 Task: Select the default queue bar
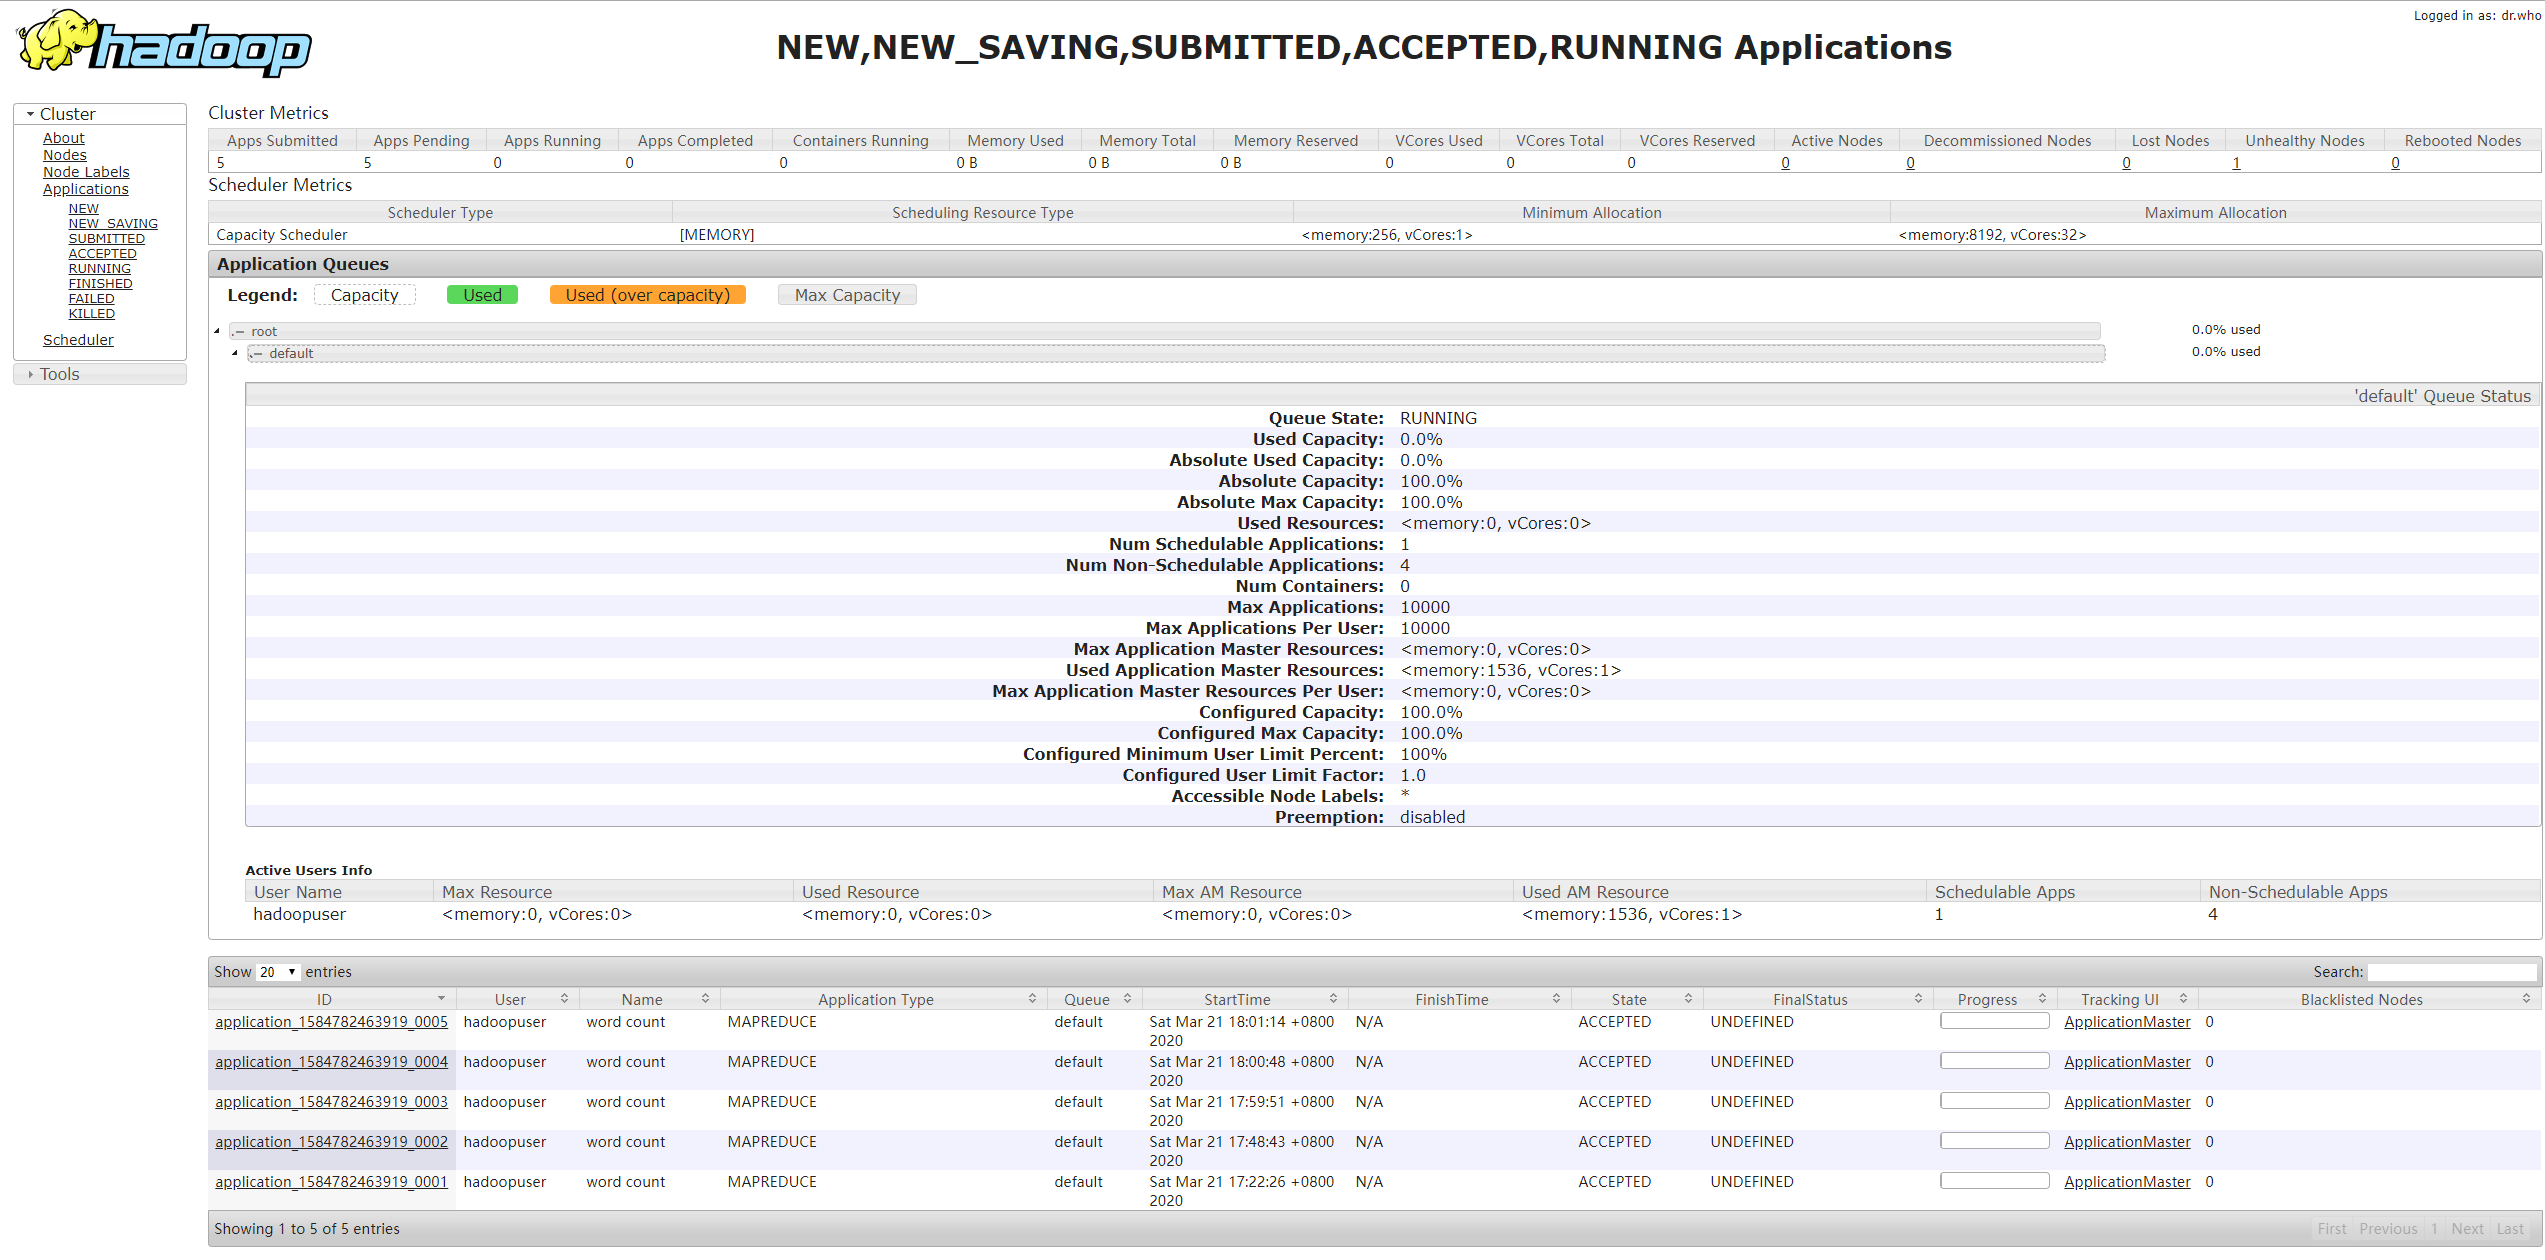click(1176, 353)
